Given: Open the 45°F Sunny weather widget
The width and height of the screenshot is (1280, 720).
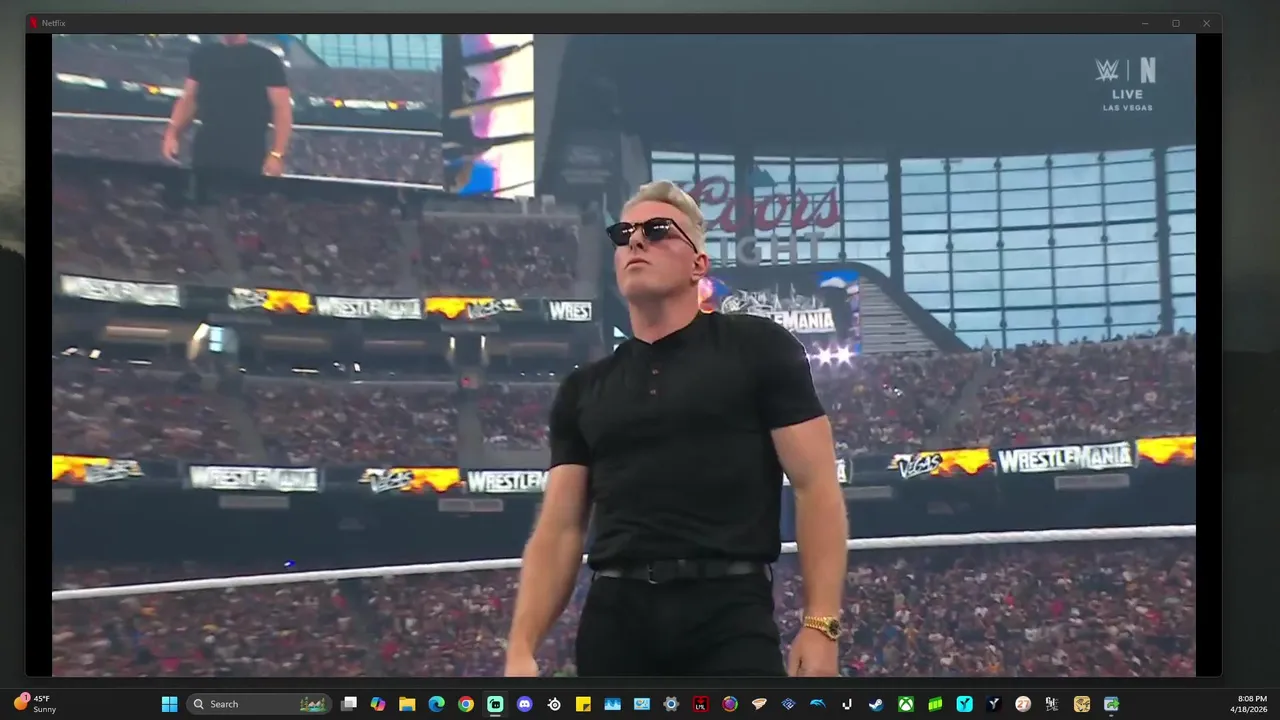Looking at the screenshot, I should [x=35, y=704].
